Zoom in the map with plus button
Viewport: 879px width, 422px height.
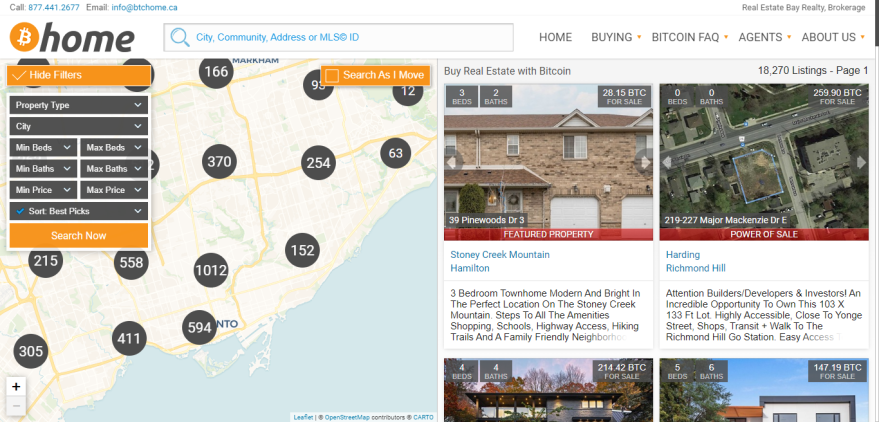[16, 386]
